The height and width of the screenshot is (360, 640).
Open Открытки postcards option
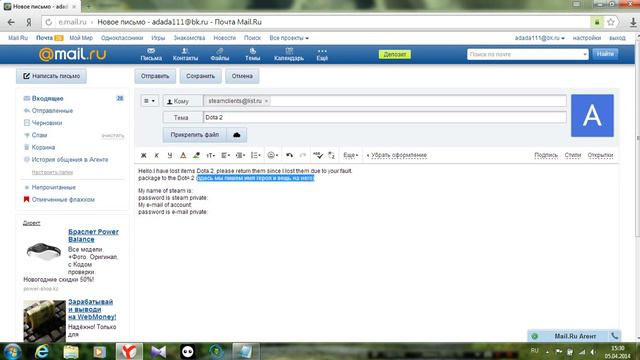point(600,155)
